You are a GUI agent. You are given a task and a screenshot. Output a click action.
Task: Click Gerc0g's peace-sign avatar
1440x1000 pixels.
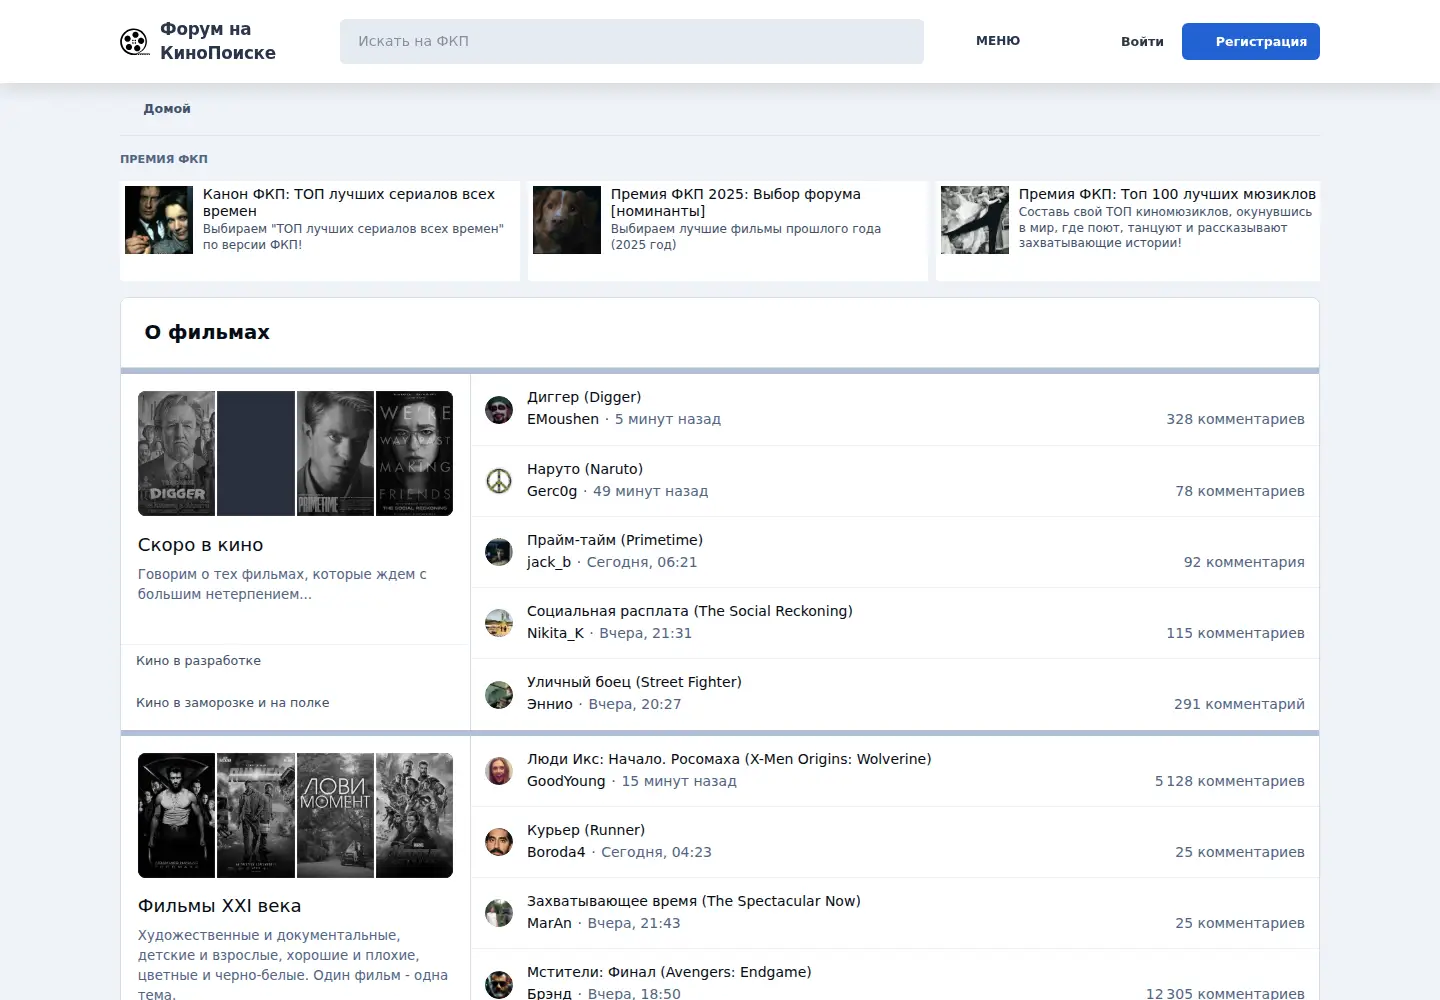(x=499, y=481)
